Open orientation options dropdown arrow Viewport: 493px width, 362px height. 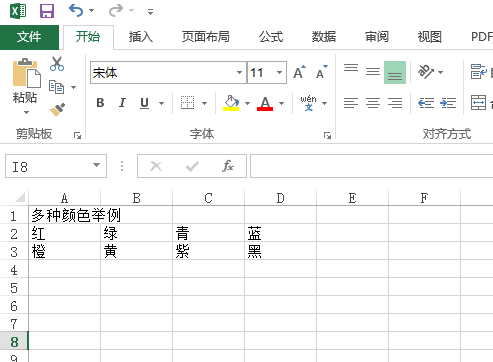click(441, 72)
